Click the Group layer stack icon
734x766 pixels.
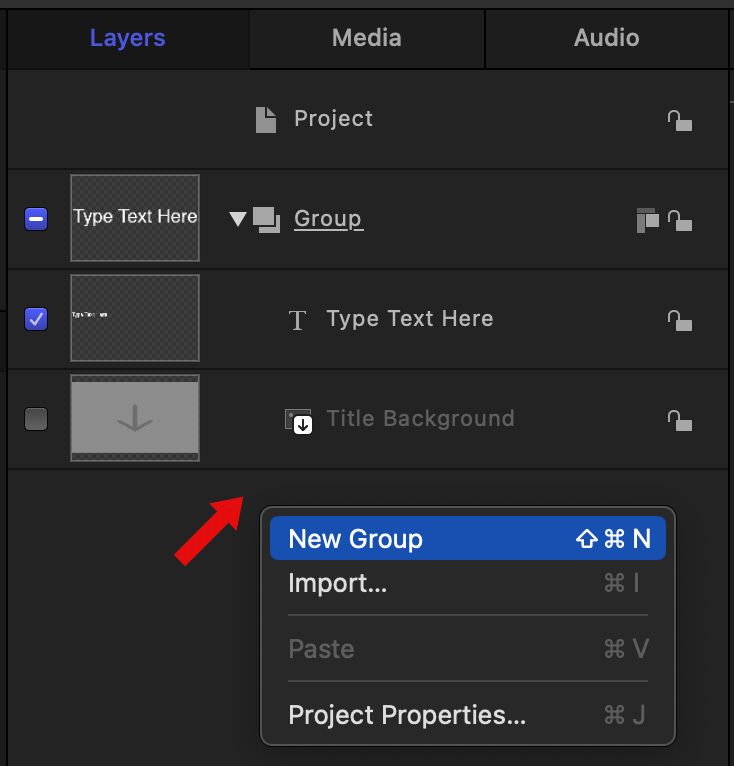click(266, 219)
